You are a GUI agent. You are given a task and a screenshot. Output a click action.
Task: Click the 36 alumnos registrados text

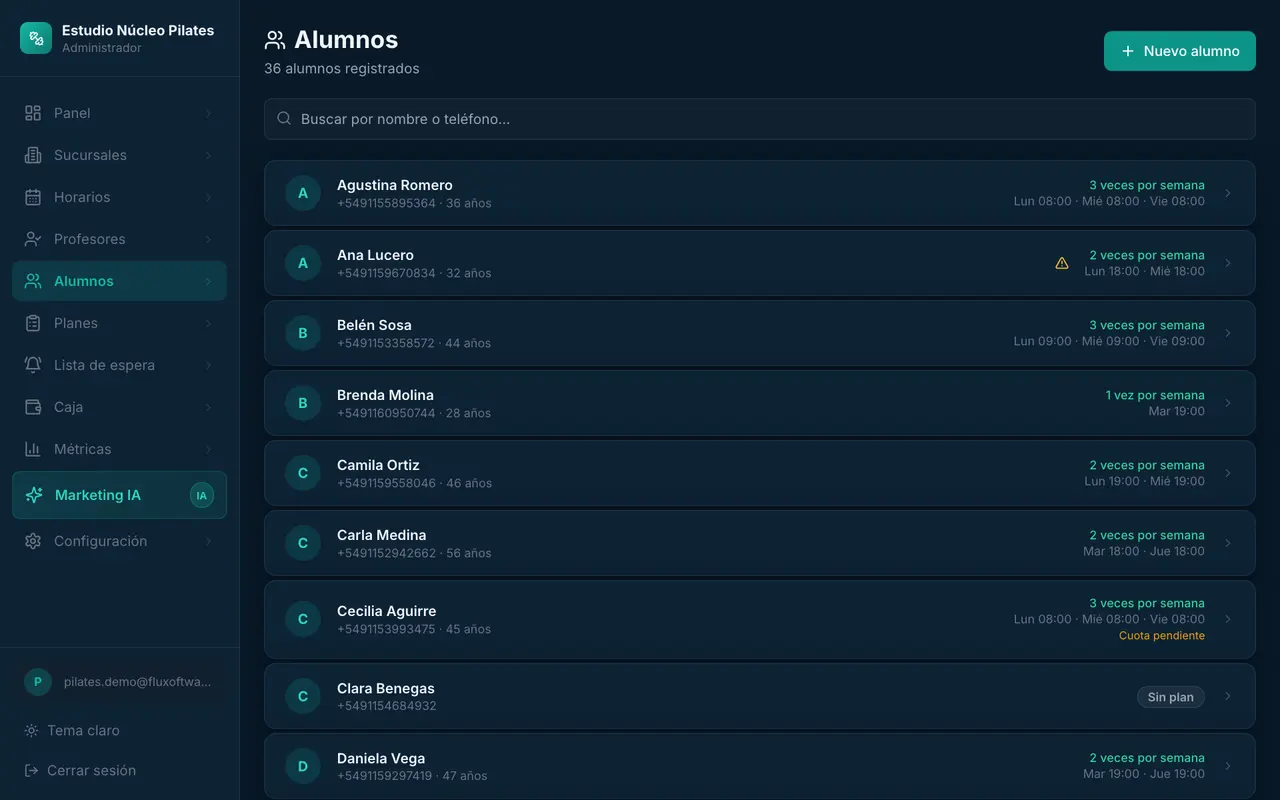click(x=342, y=69)
